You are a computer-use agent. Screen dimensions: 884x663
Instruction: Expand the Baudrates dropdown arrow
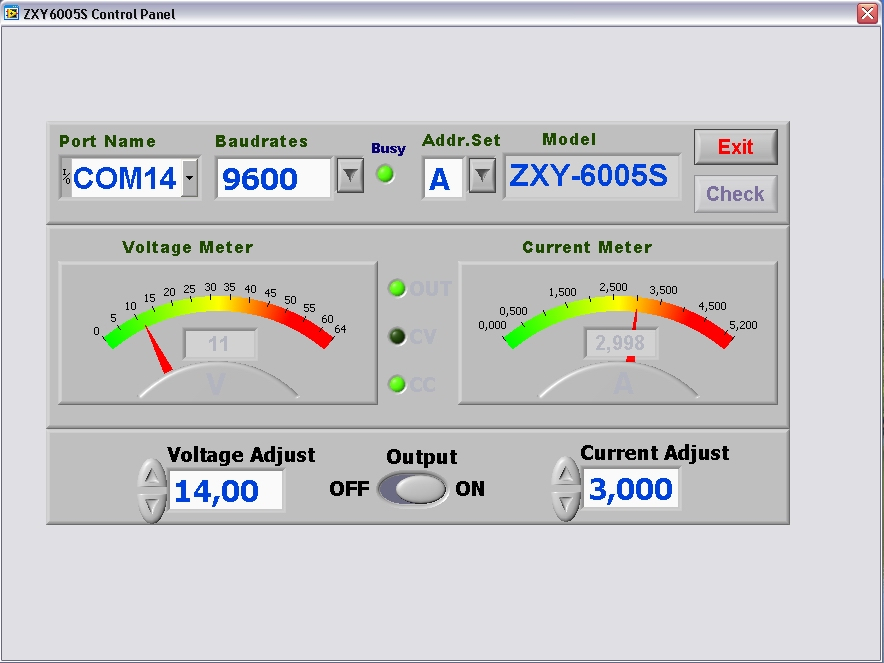[x=349, y=177]
